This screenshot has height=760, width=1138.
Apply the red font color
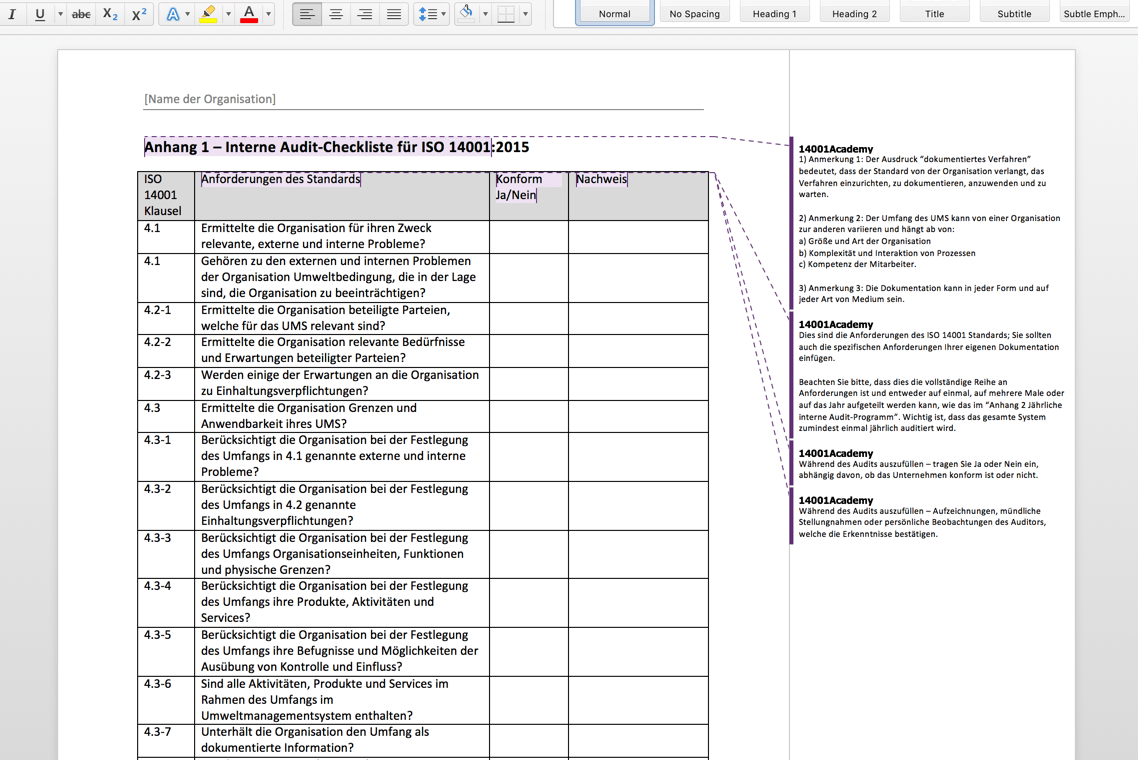(x=249, y=14)
